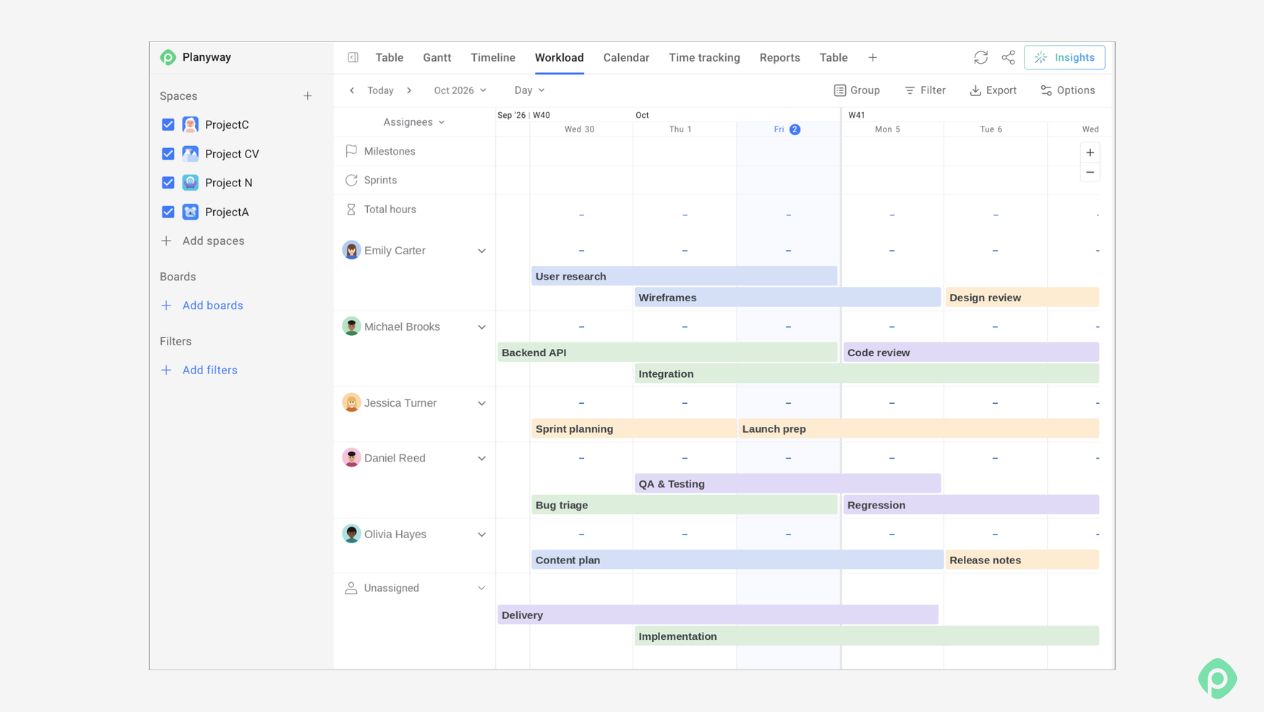This screenshot has width=1264, height=712.
Task: Jump to Today
Action: tap(380, 90)
